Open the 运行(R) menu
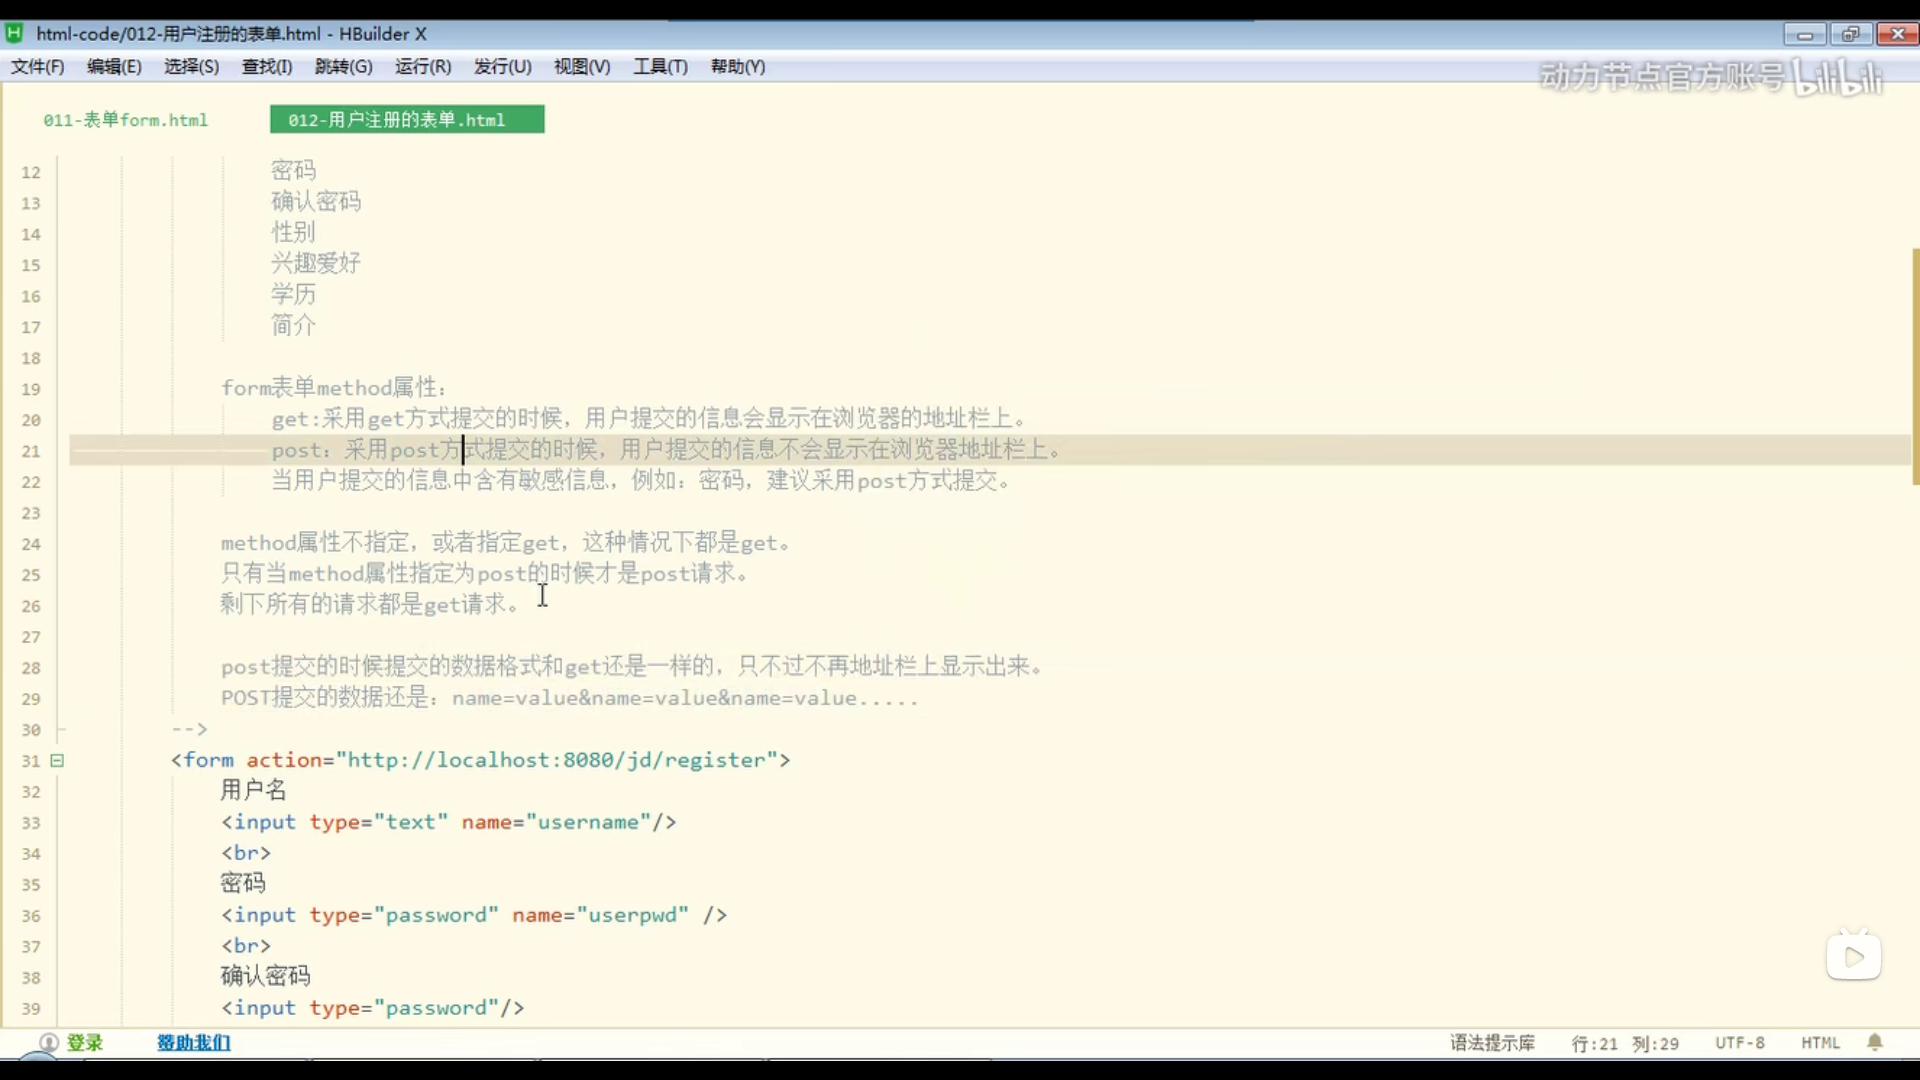1920x1080 pixels. [x=422, y=66]
